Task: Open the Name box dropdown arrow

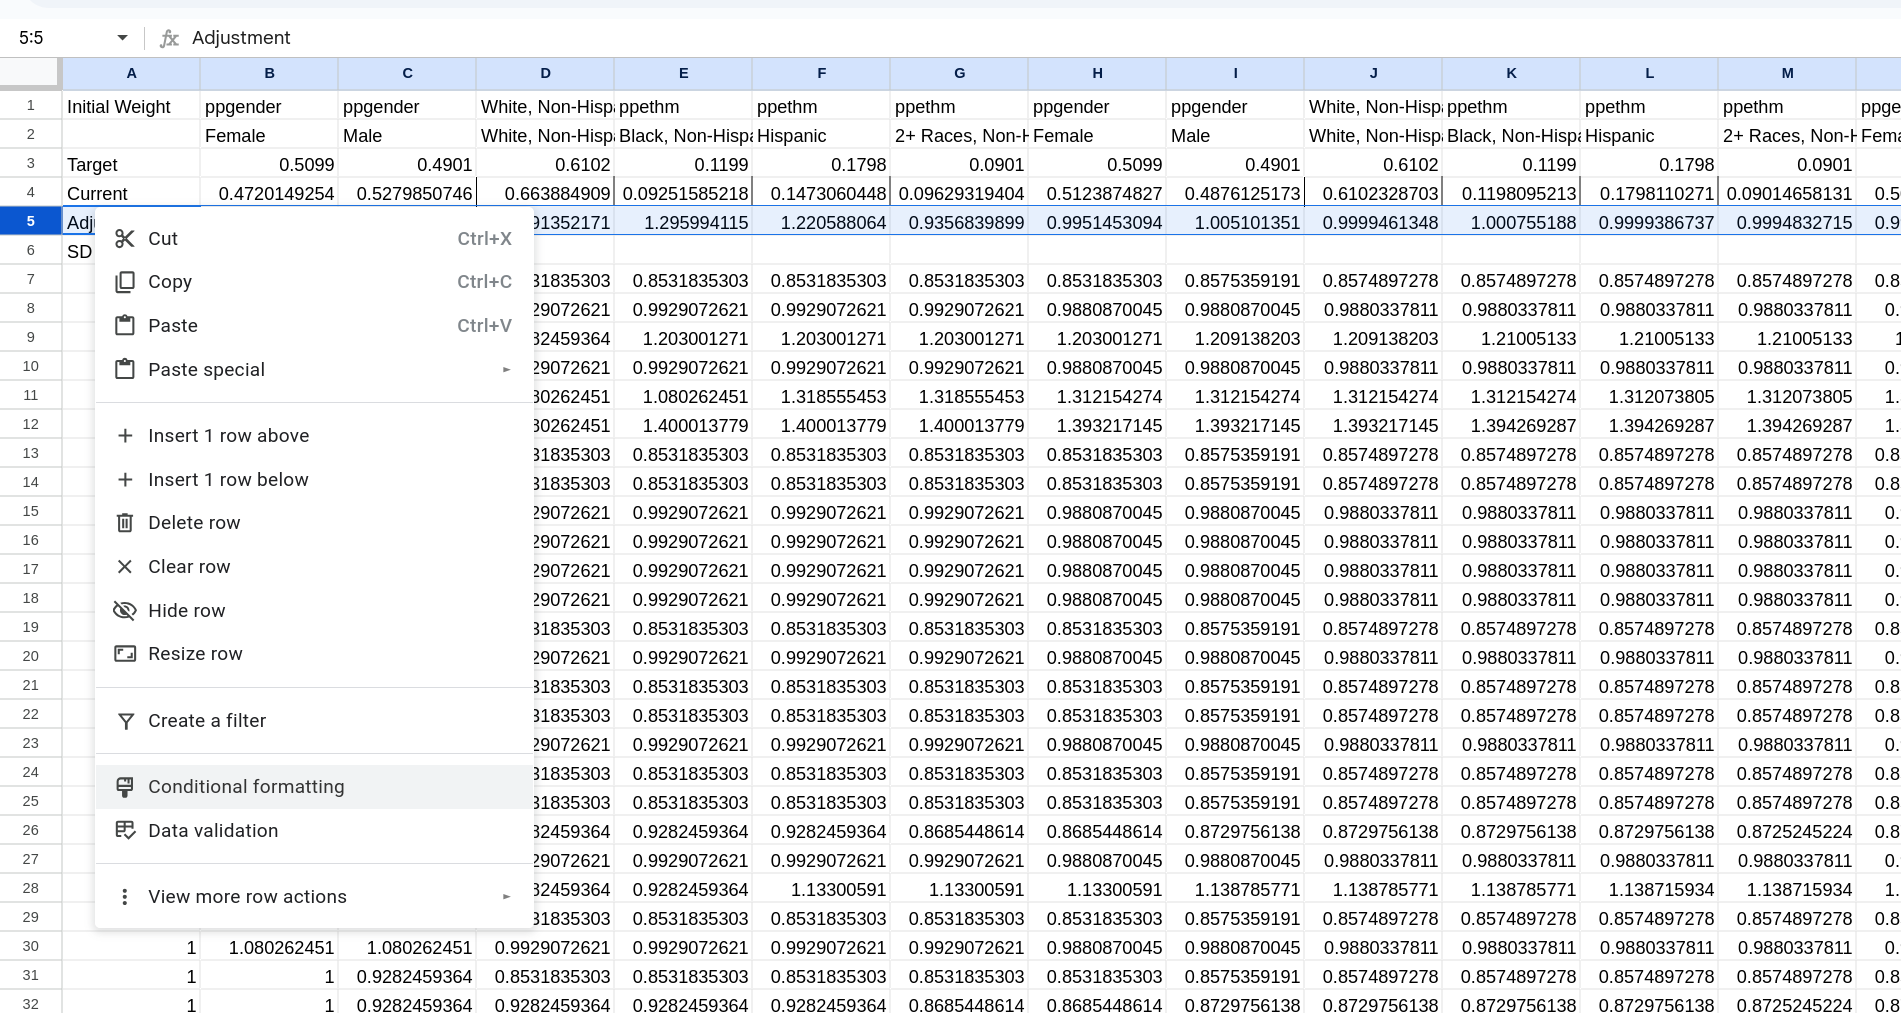Action: coord(122,38)
